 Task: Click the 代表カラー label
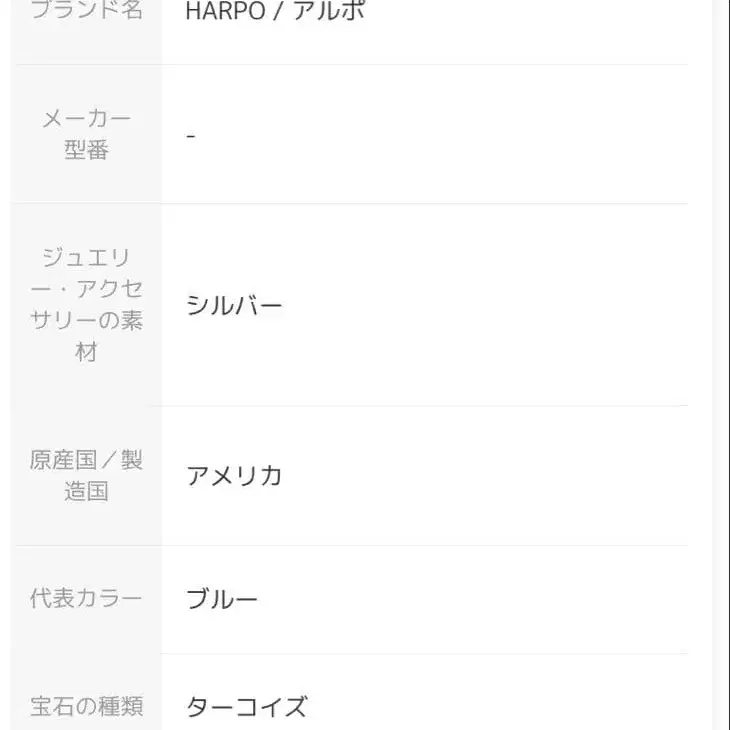[x=86, y=599]
